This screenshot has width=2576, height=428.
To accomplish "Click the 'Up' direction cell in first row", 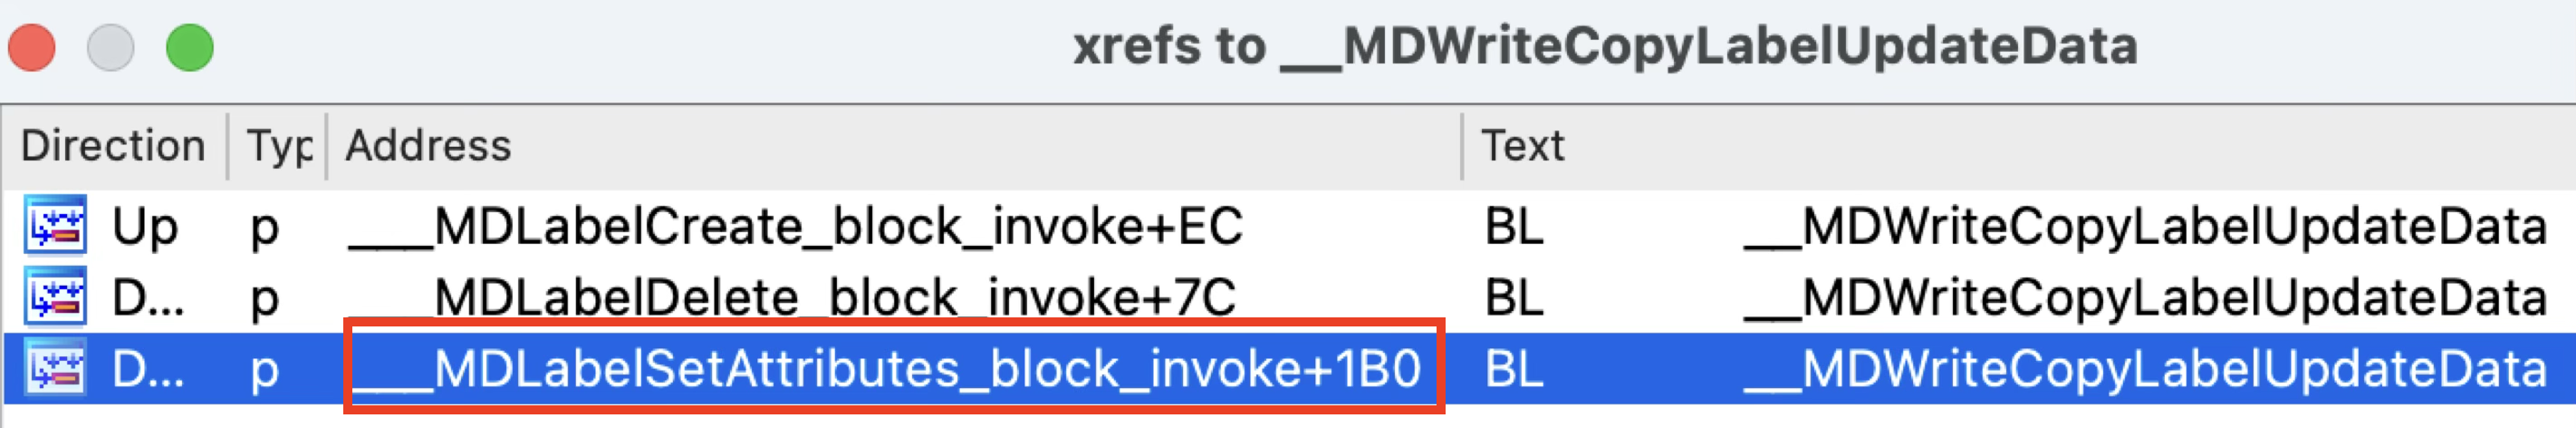I will (x=144, y=227).
